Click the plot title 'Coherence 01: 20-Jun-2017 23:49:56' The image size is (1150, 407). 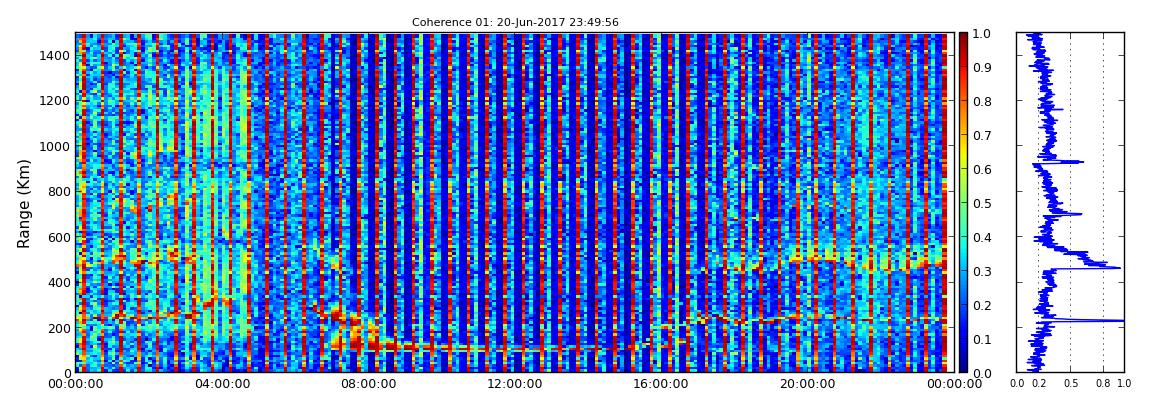[x=515, y=22]
